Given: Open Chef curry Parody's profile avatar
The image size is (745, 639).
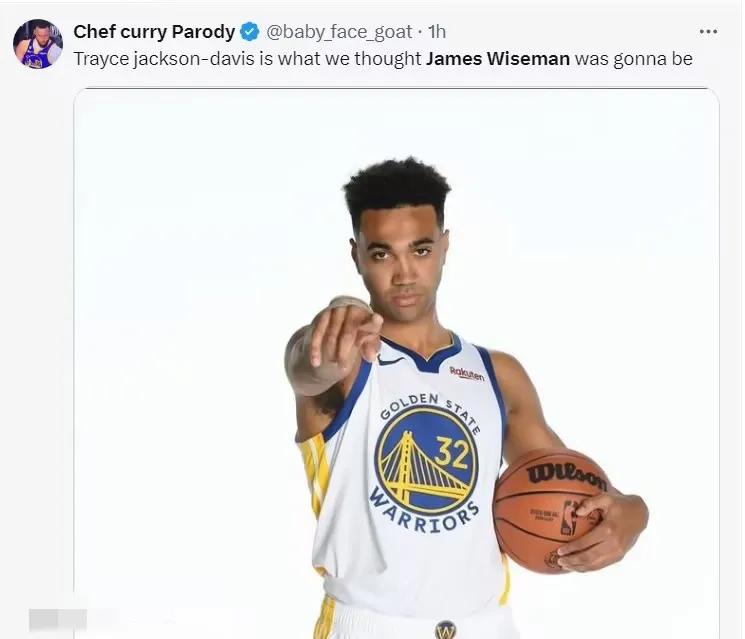Looking at the screenshot, I should [38, 44].
